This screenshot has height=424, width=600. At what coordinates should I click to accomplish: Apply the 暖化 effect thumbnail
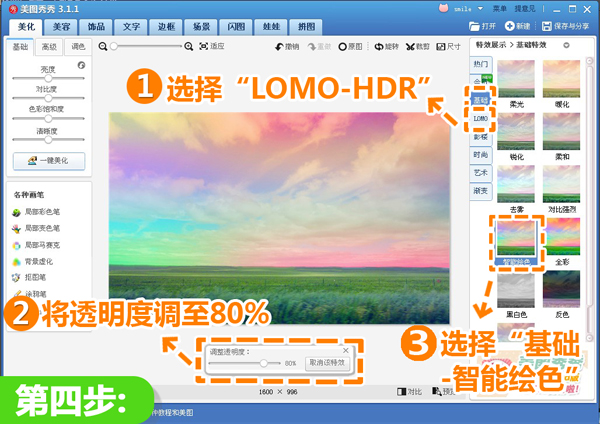(x=561, y=79)
